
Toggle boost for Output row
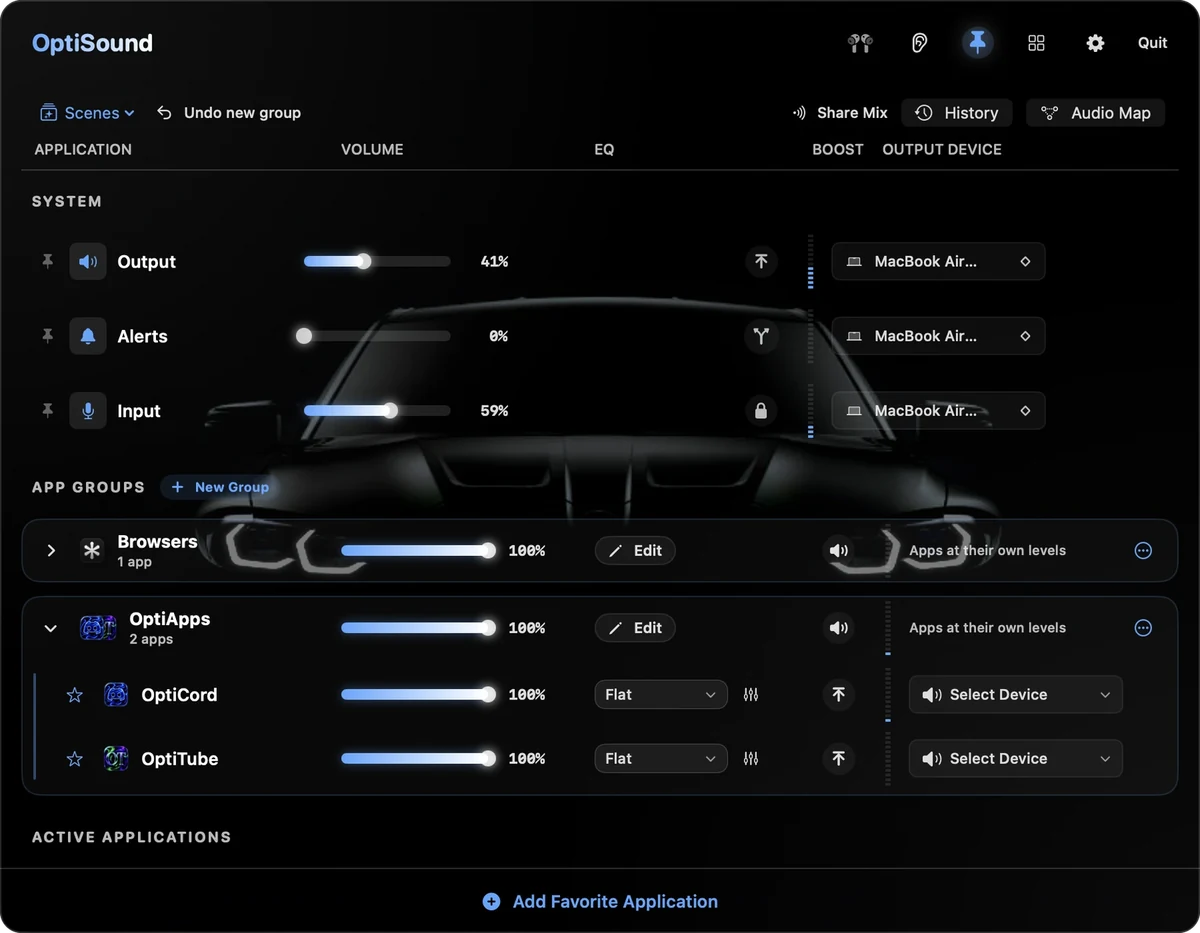(x=761, y=261)
